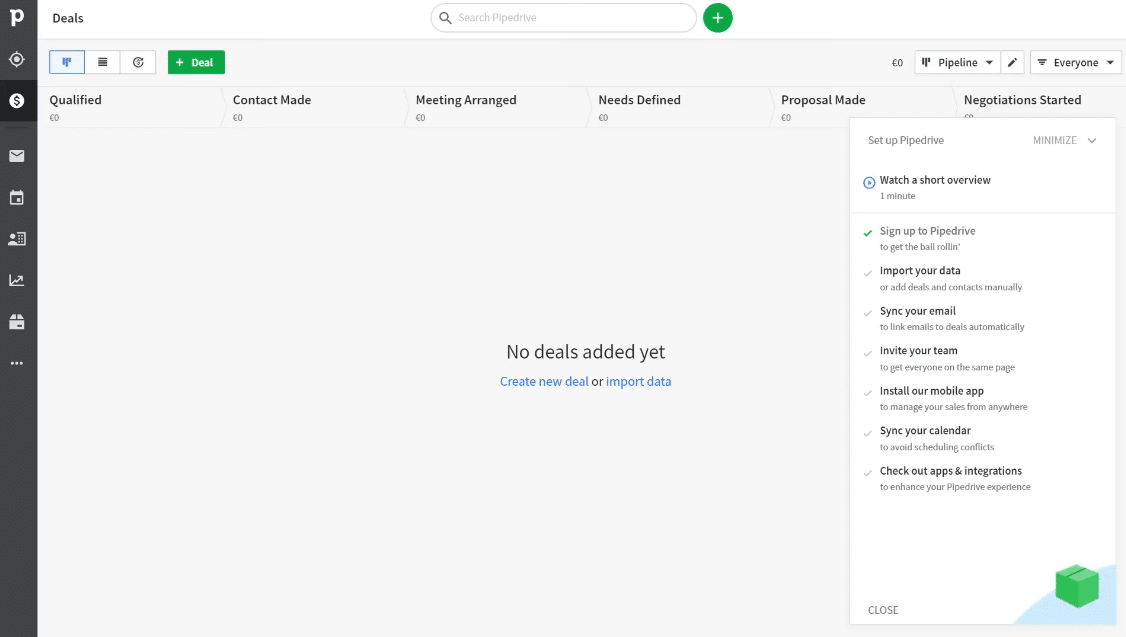
Task: Open the Contacts icon in sidebar
Action: pyautogui.click(x=17, y=238)
